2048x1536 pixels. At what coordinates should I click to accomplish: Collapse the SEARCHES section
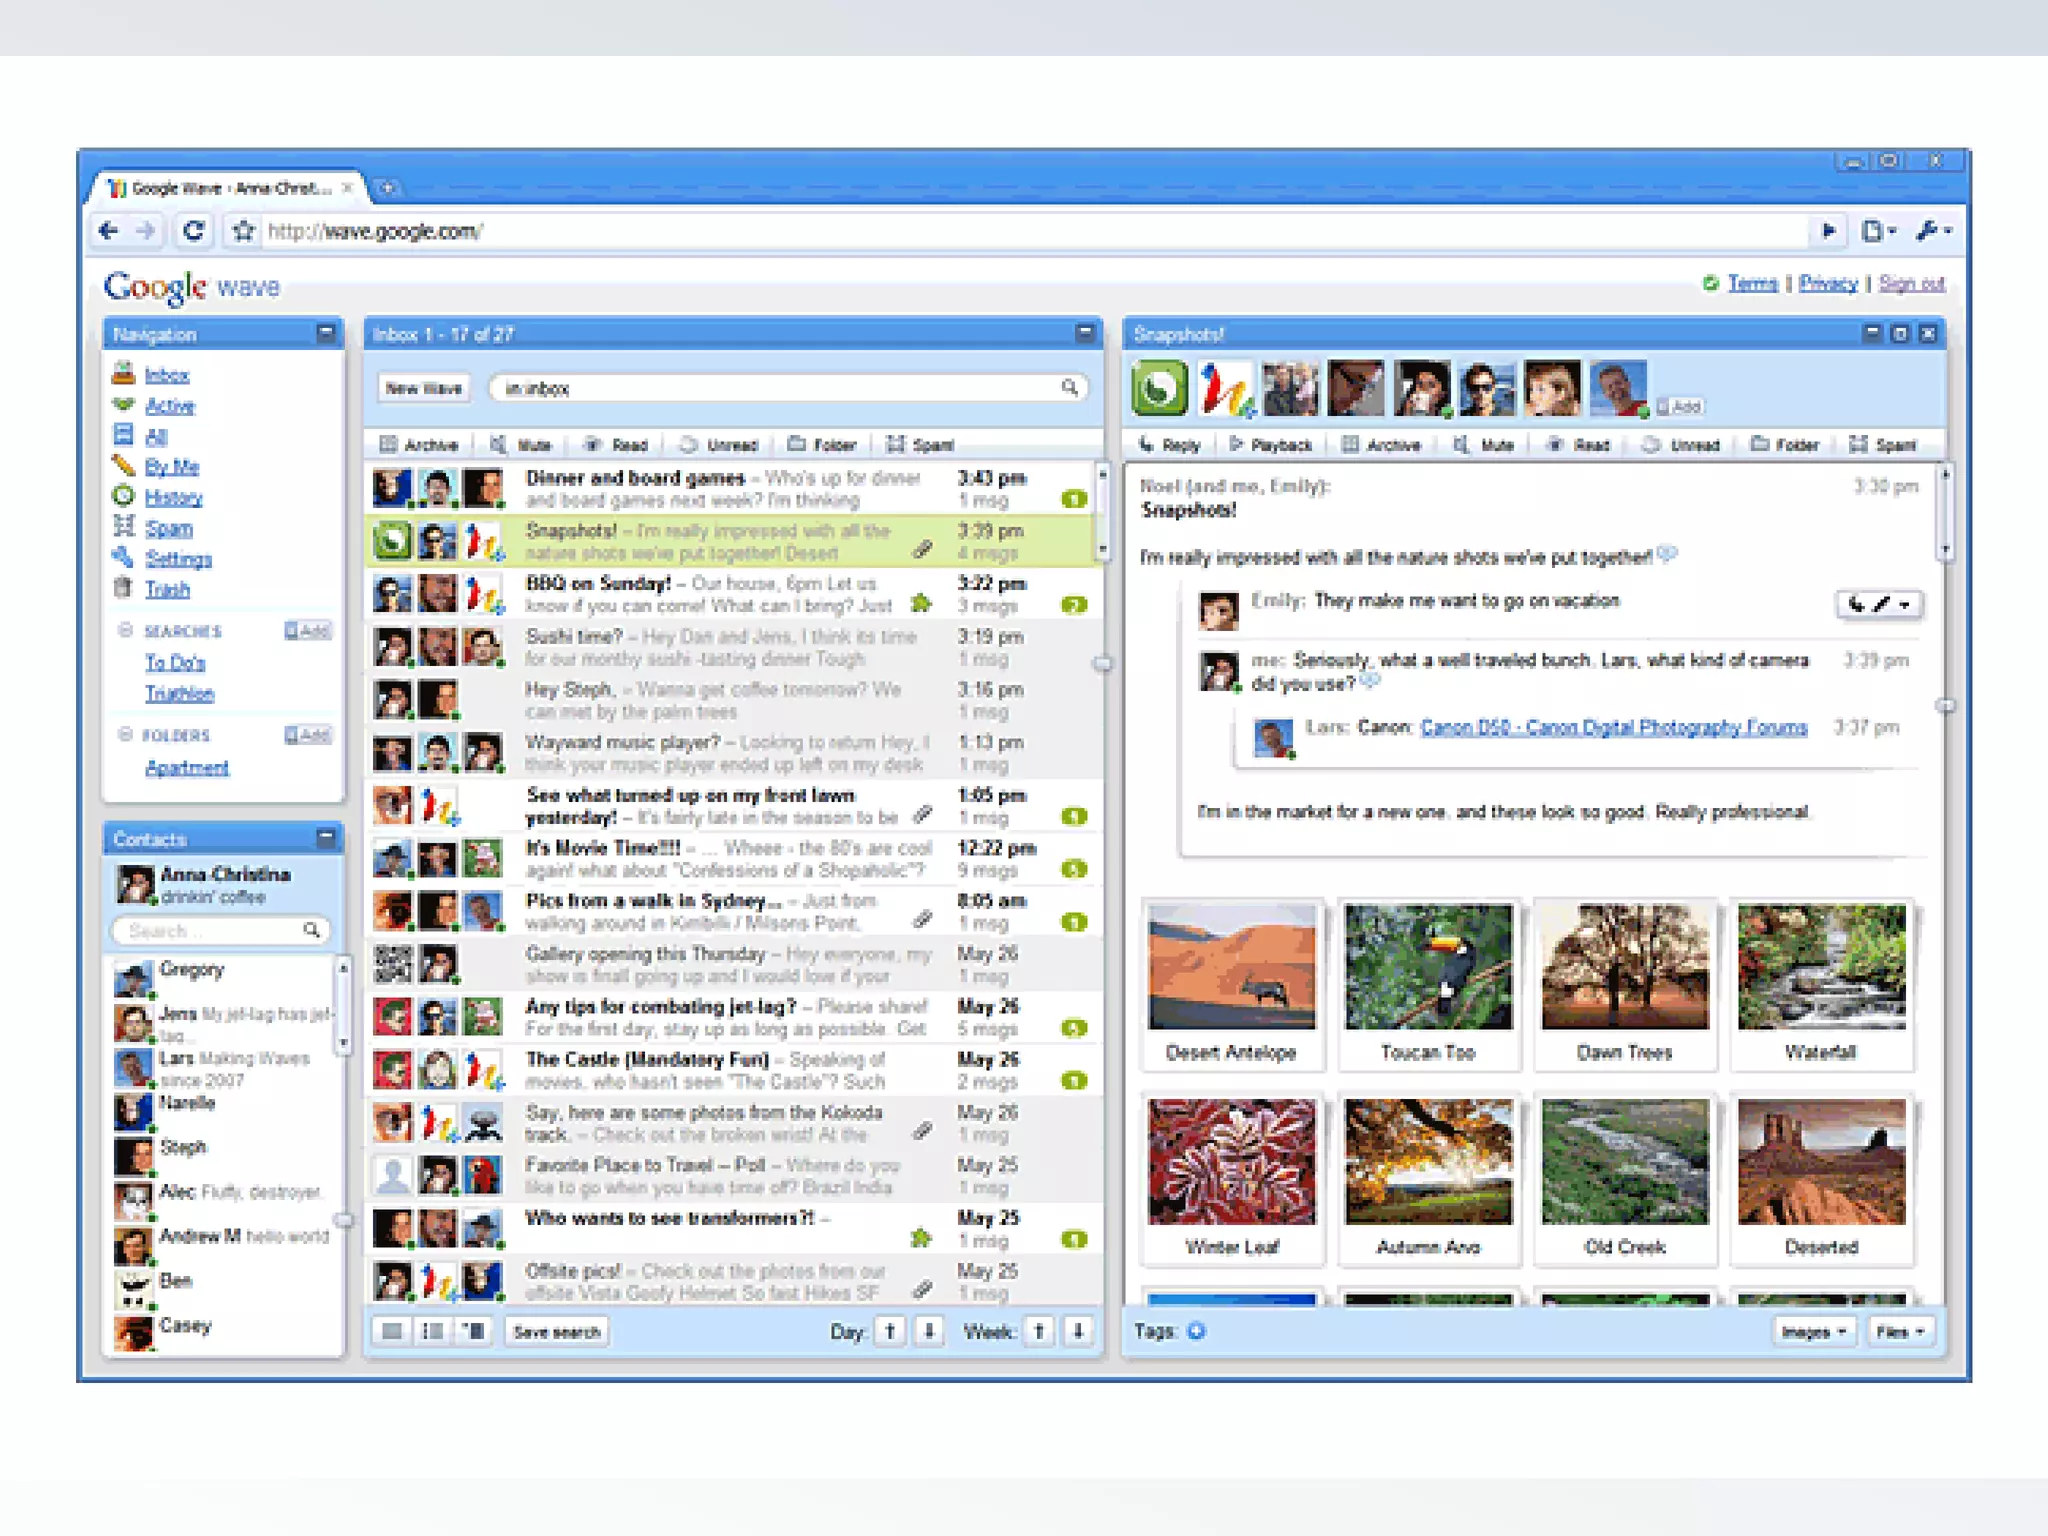[x=126, y=630]
